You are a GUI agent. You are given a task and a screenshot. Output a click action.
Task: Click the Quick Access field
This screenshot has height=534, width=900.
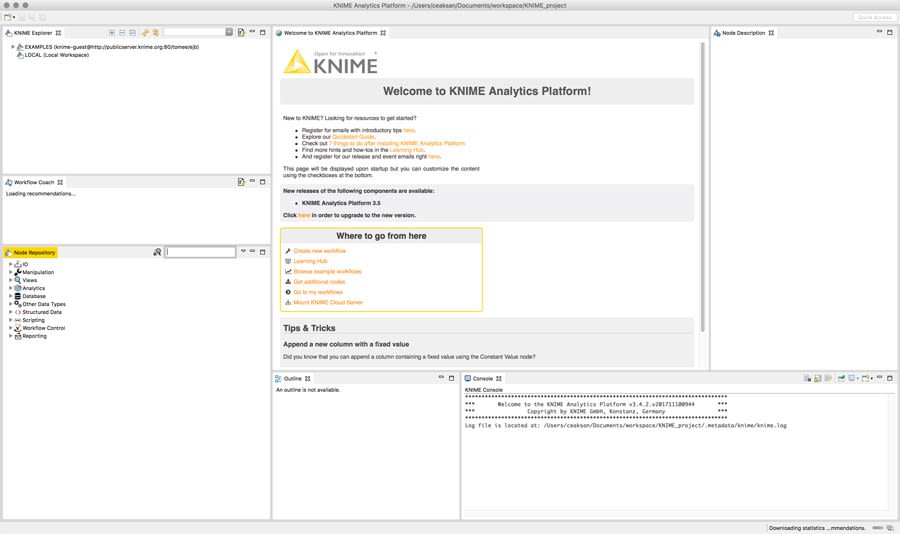(874, 17)
